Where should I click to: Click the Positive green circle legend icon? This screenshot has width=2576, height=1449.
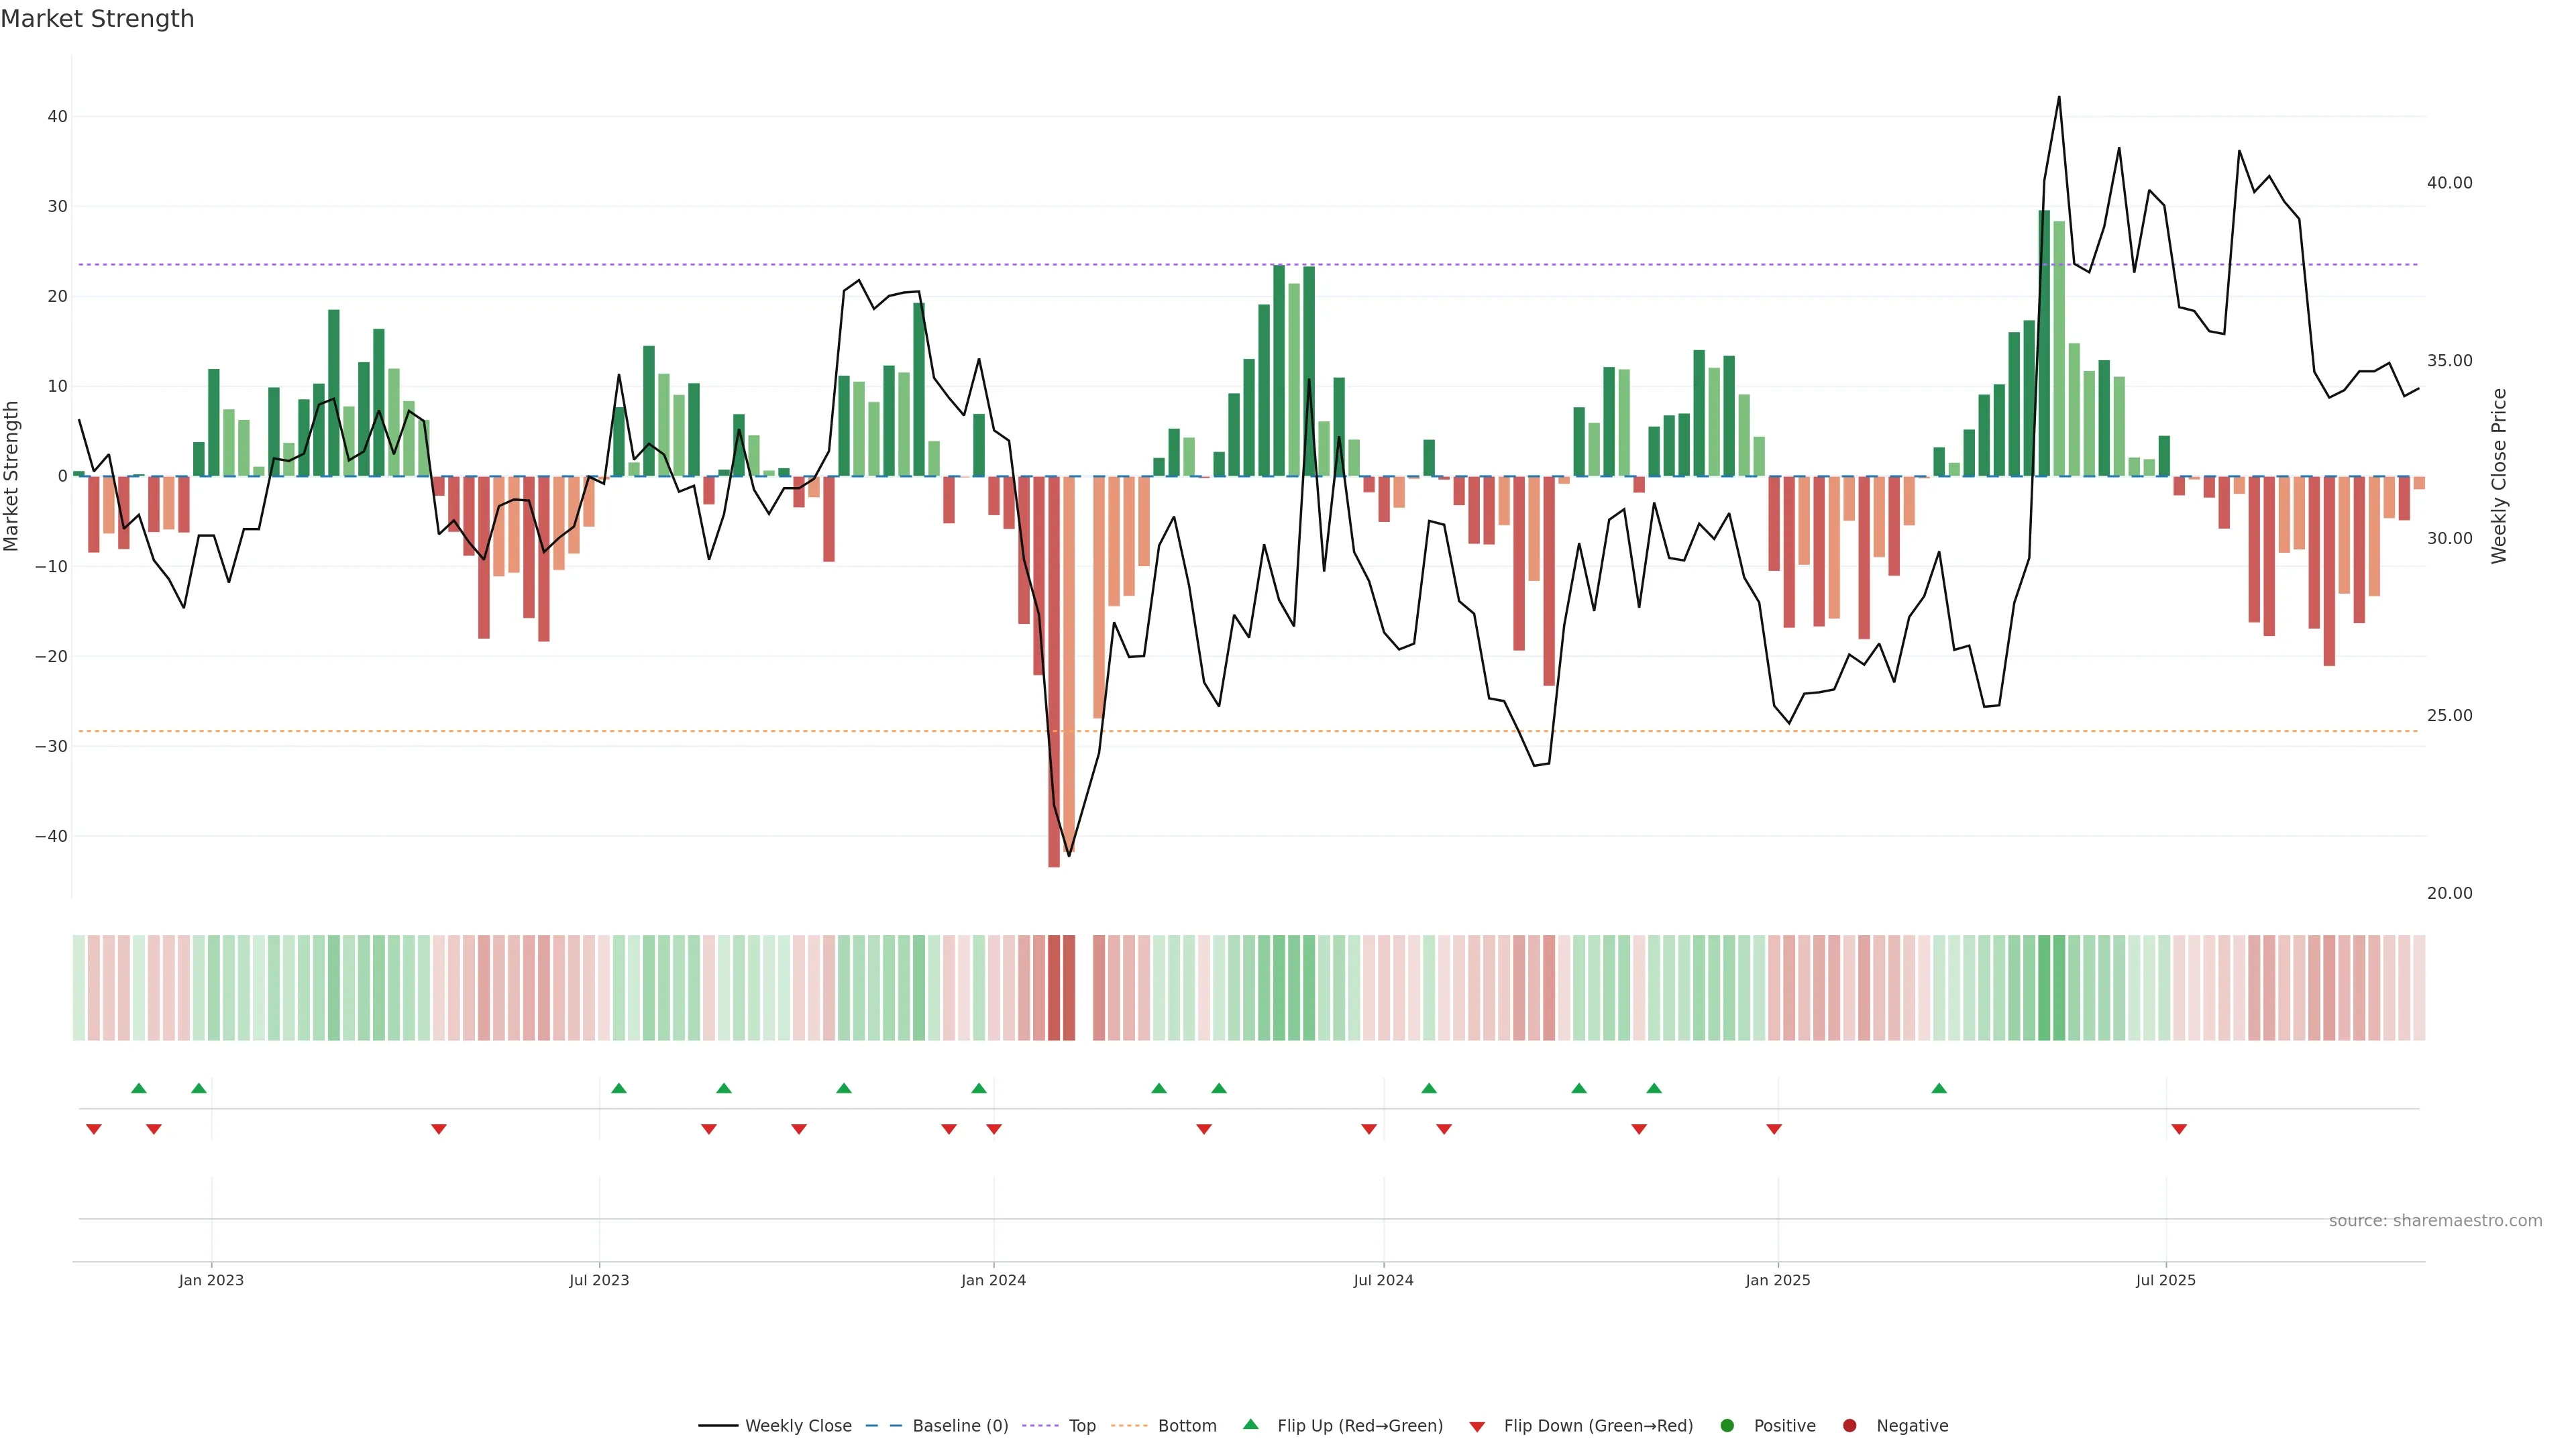click(x=1727, y=1426)
